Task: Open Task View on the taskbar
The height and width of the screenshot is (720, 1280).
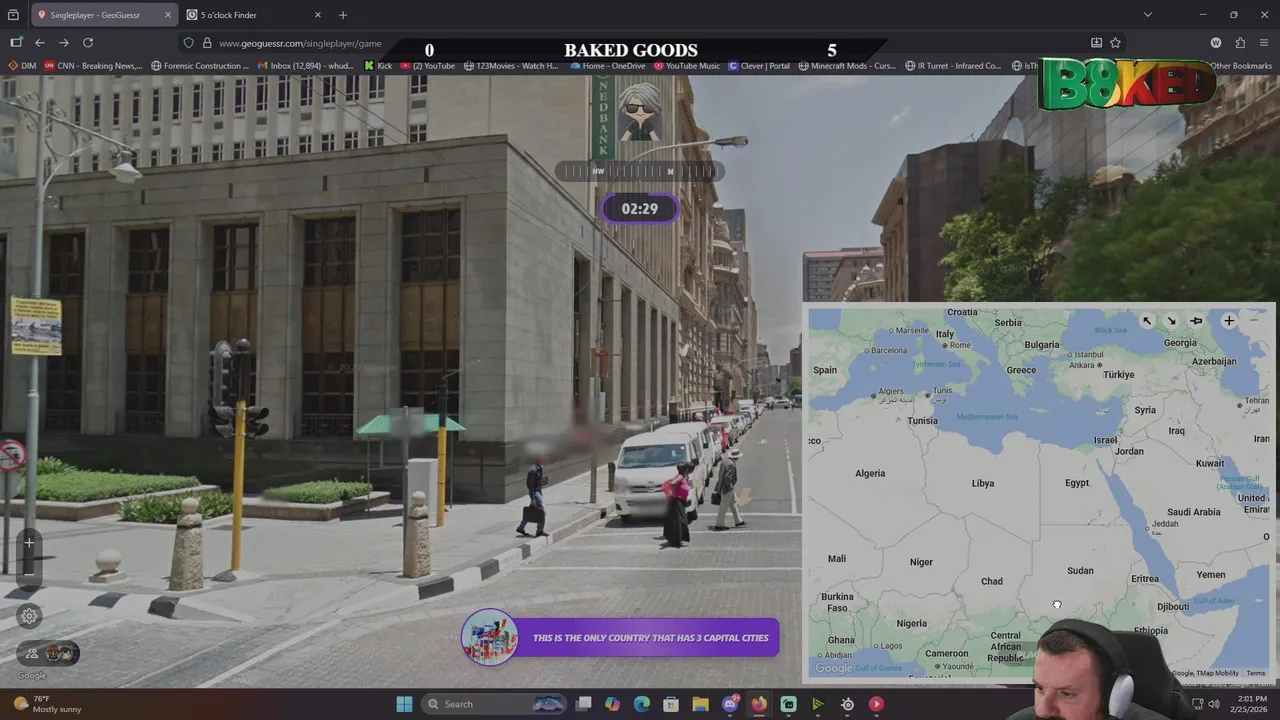Action: [x=583, y=704]
